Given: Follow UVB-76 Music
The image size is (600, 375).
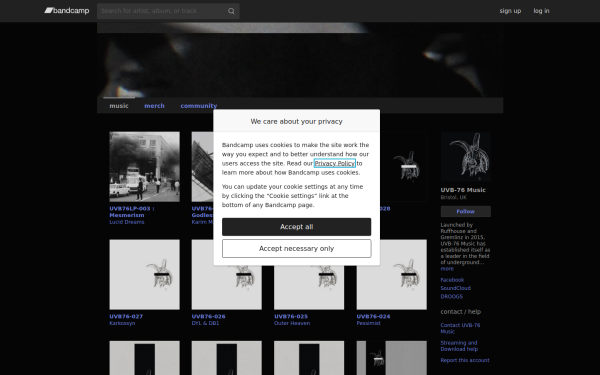Looking at the screenshot, I should (x=466, y=212).
